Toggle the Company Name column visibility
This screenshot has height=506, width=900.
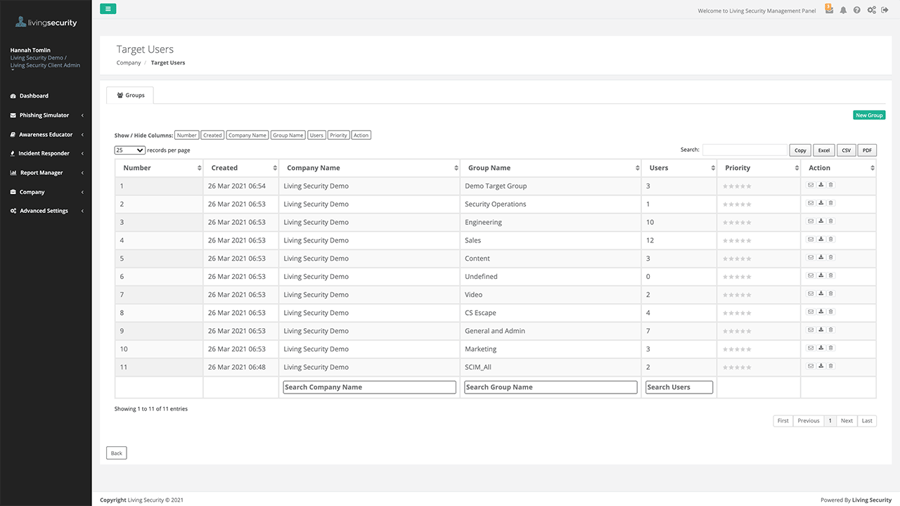(x=247, y=135)
